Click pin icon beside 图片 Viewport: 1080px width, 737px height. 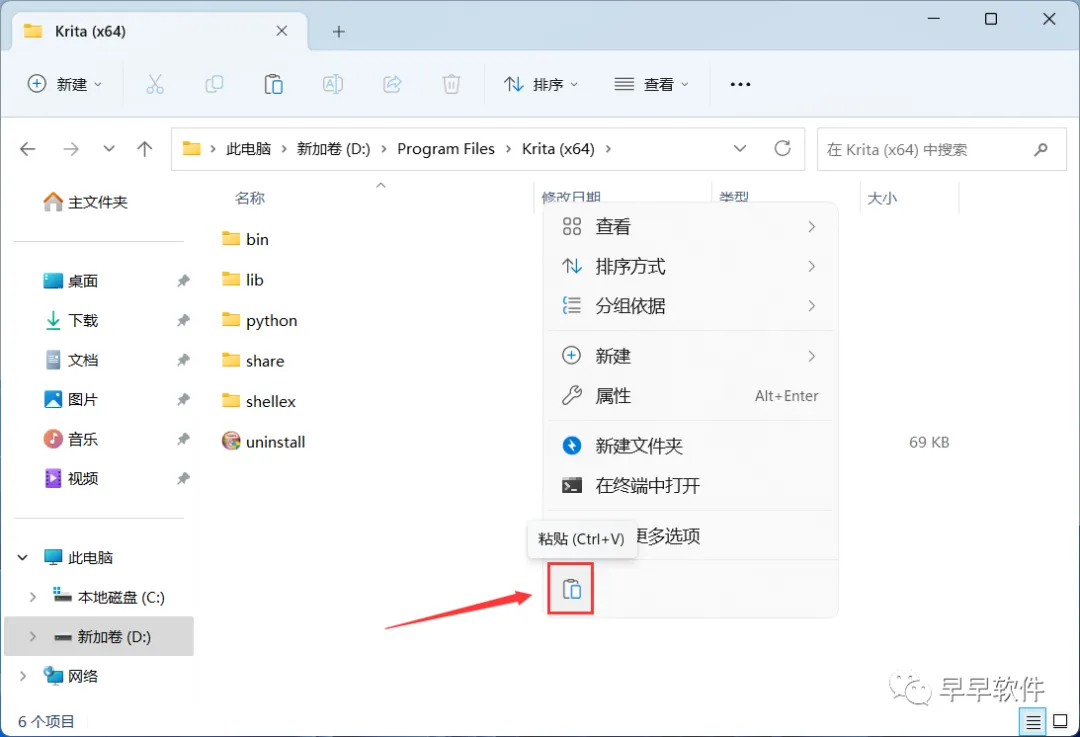point(183,399)
